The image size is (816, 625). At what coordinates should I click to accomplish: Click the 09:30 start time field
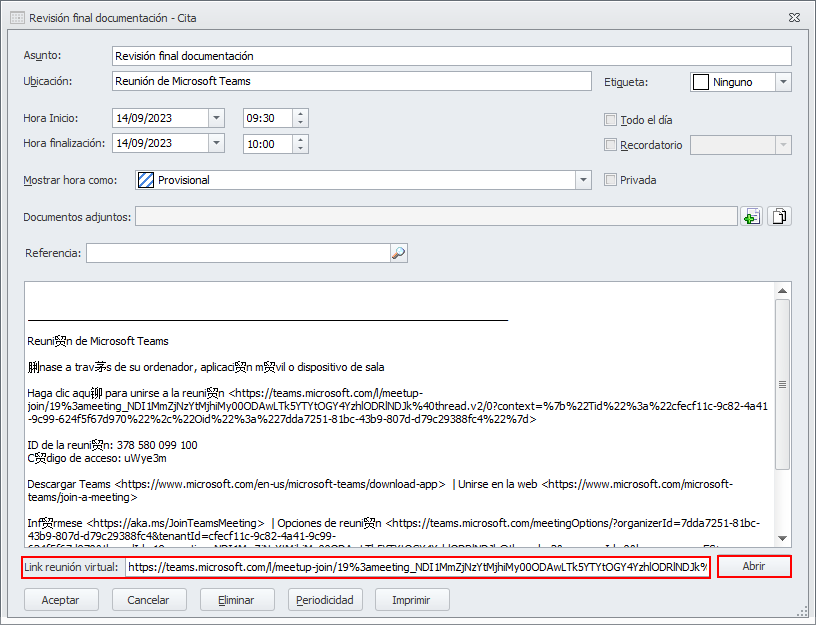268,118
